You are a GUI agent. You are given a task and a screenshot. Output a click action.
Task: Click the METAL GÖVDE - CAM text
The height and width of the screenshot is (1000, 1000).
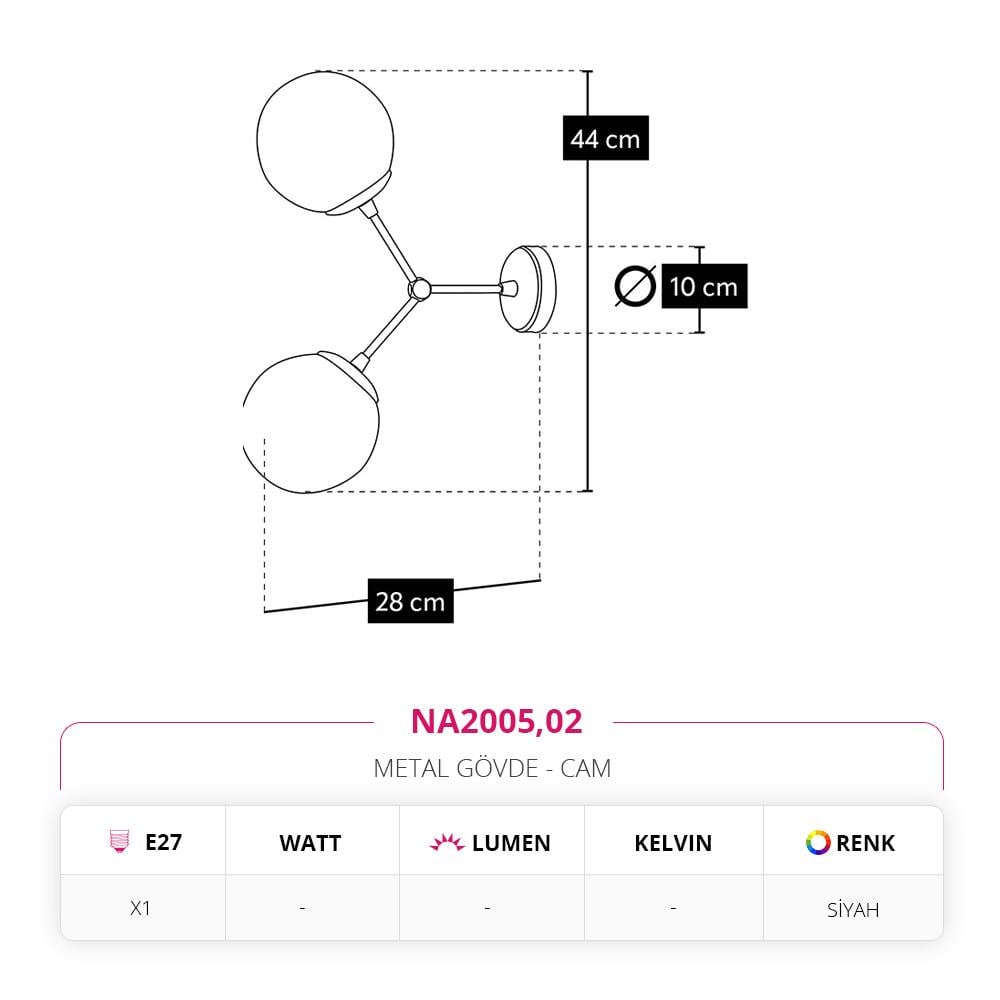pos(492,768)
